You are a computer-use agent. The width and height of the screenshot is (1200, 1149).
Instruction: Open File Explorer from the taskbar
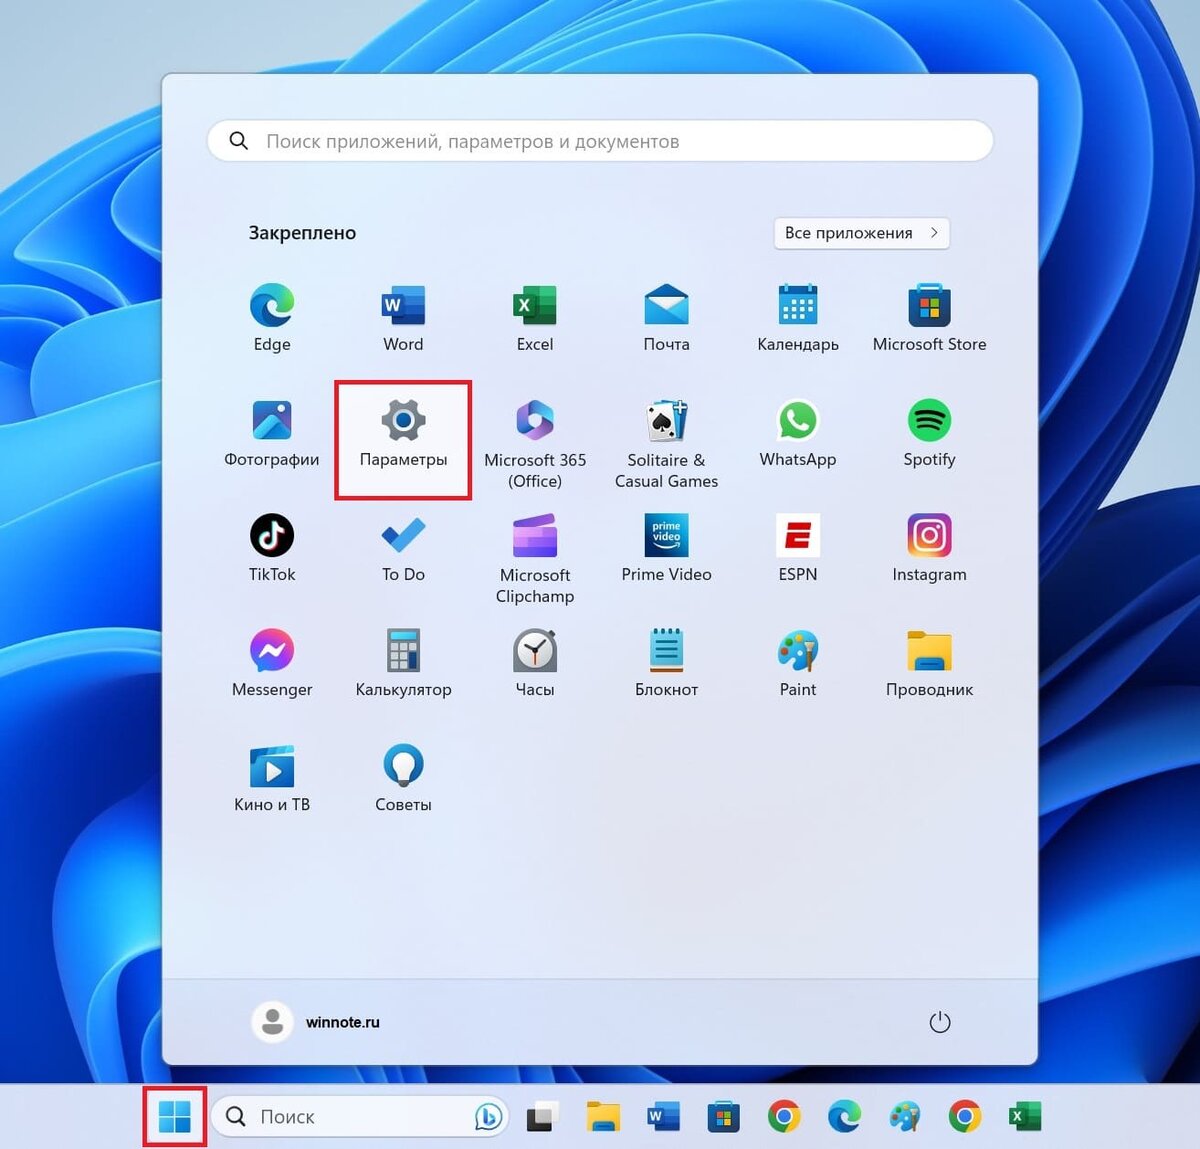point(603,1116)
